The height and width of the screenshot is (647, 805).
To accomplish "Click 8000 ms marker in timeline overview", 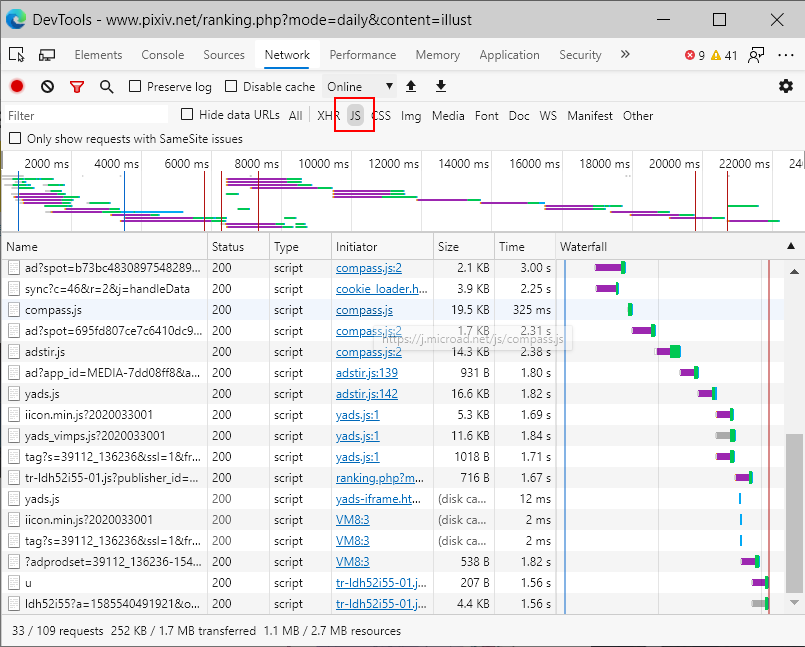I will click(256, 164).
